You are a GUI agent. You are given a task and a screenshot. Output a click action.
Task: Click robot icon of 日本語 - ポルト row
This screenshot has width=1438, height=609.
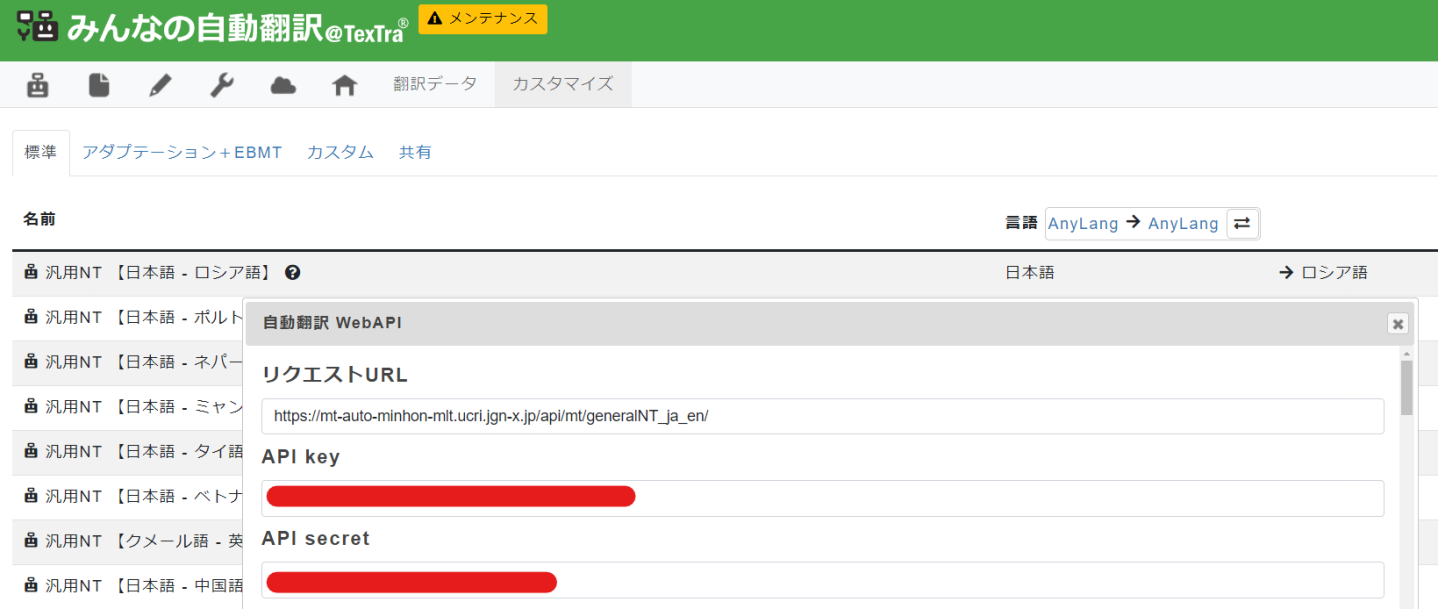click(x=31, y=317)
